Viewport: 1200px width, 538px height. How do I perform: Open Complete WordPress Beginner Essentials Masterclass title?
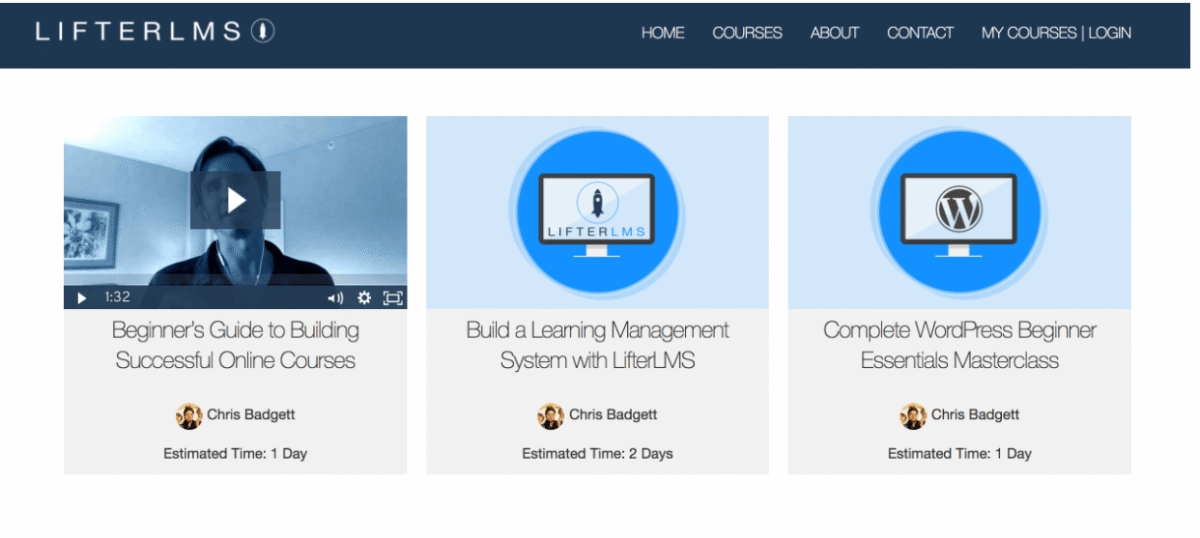click(959, 345)
